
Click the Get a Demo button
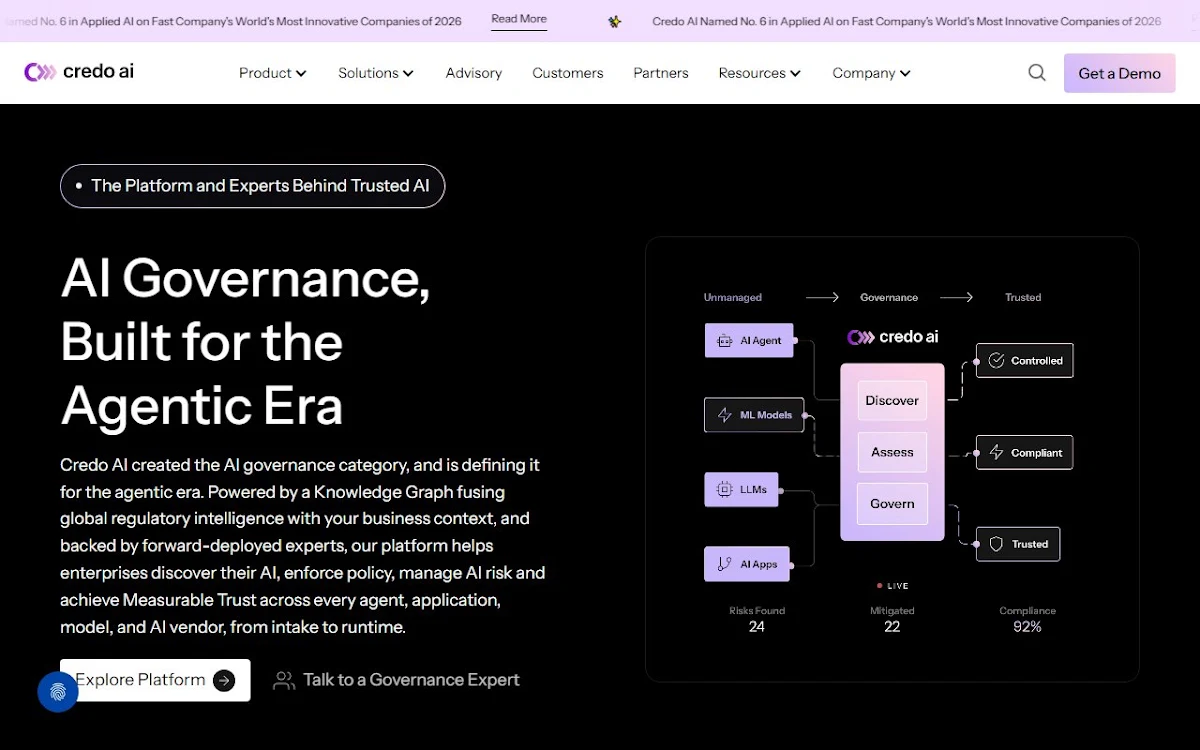tap(1119, 73)
